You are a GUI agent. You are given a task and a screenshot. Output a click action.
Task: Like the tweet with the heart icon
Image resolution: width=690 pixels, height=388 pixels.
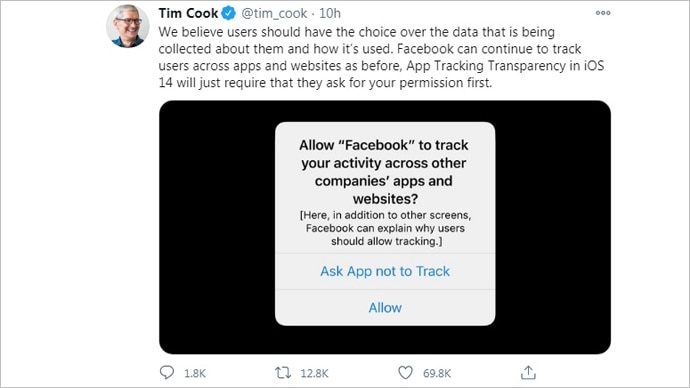tap(405, 373)
